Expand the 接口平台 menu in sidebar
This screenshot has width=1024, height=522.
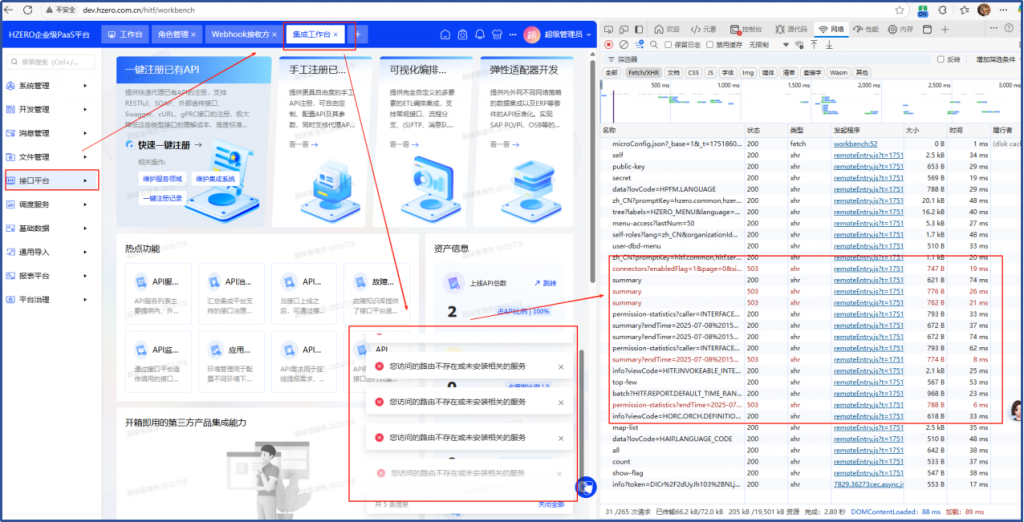[50, 180]
